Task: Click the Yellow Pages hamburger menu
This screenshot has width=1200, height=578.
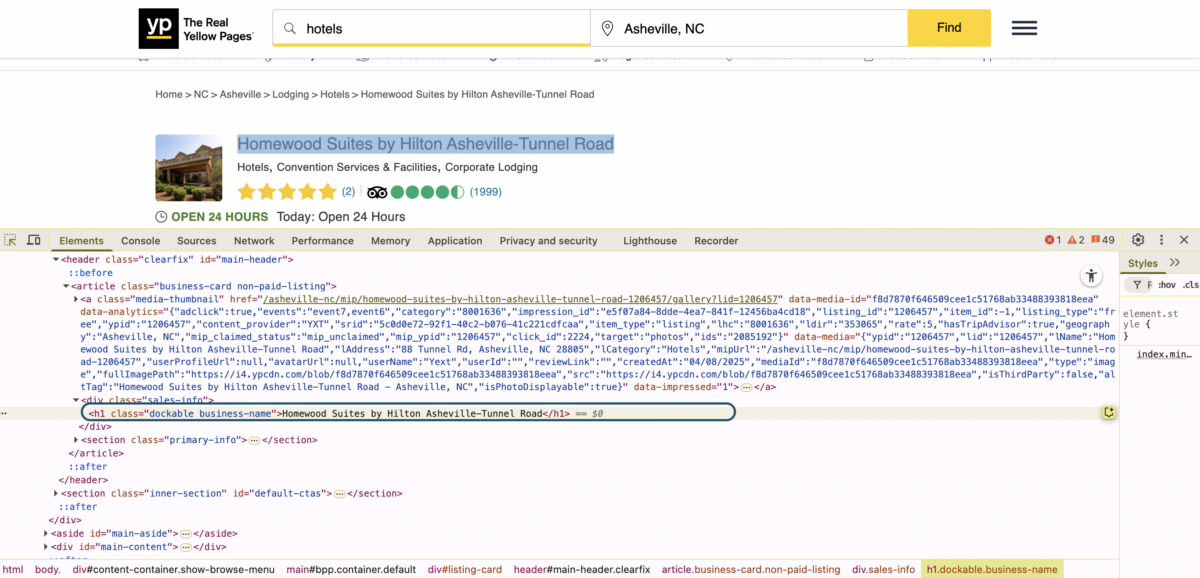Action: click(x=1024, y=28)
